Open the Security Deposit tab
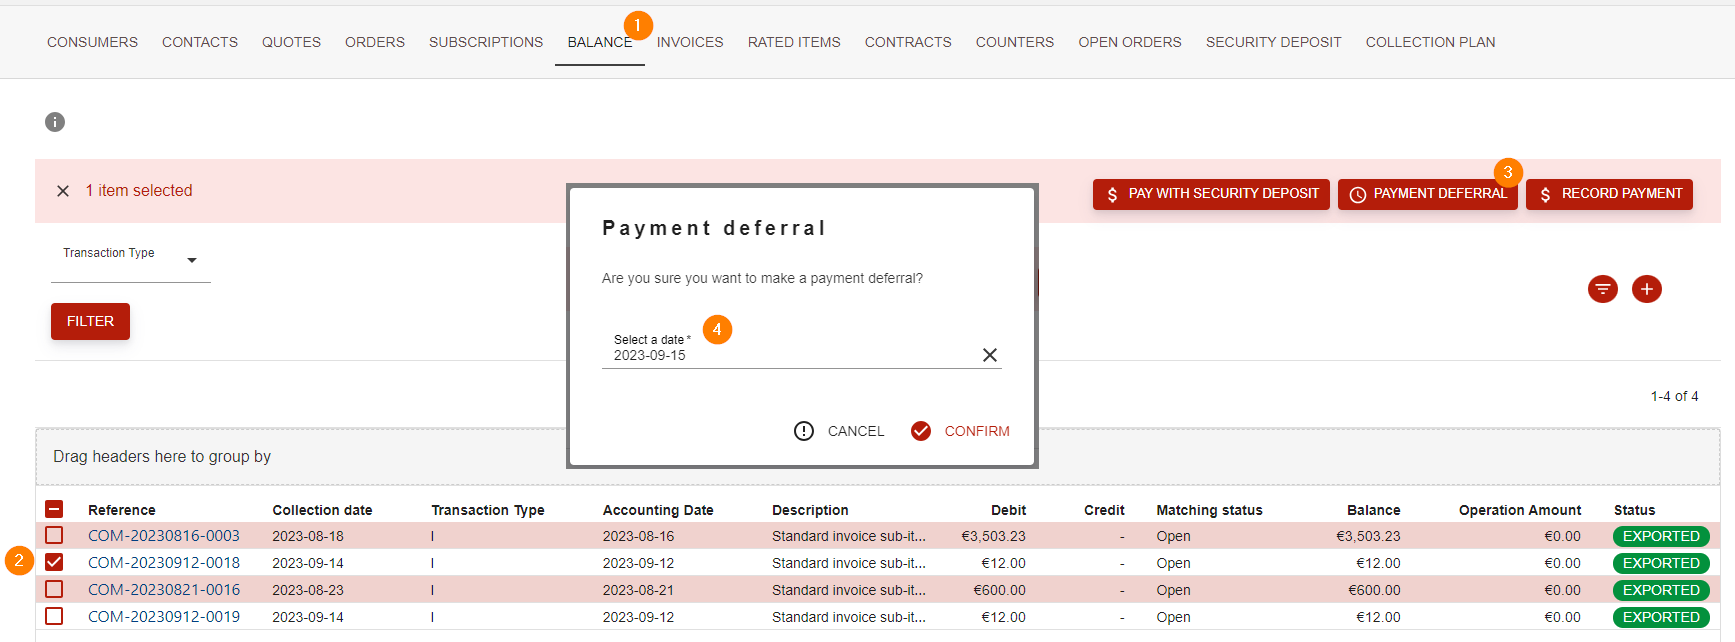 (x=1274, y=42)
